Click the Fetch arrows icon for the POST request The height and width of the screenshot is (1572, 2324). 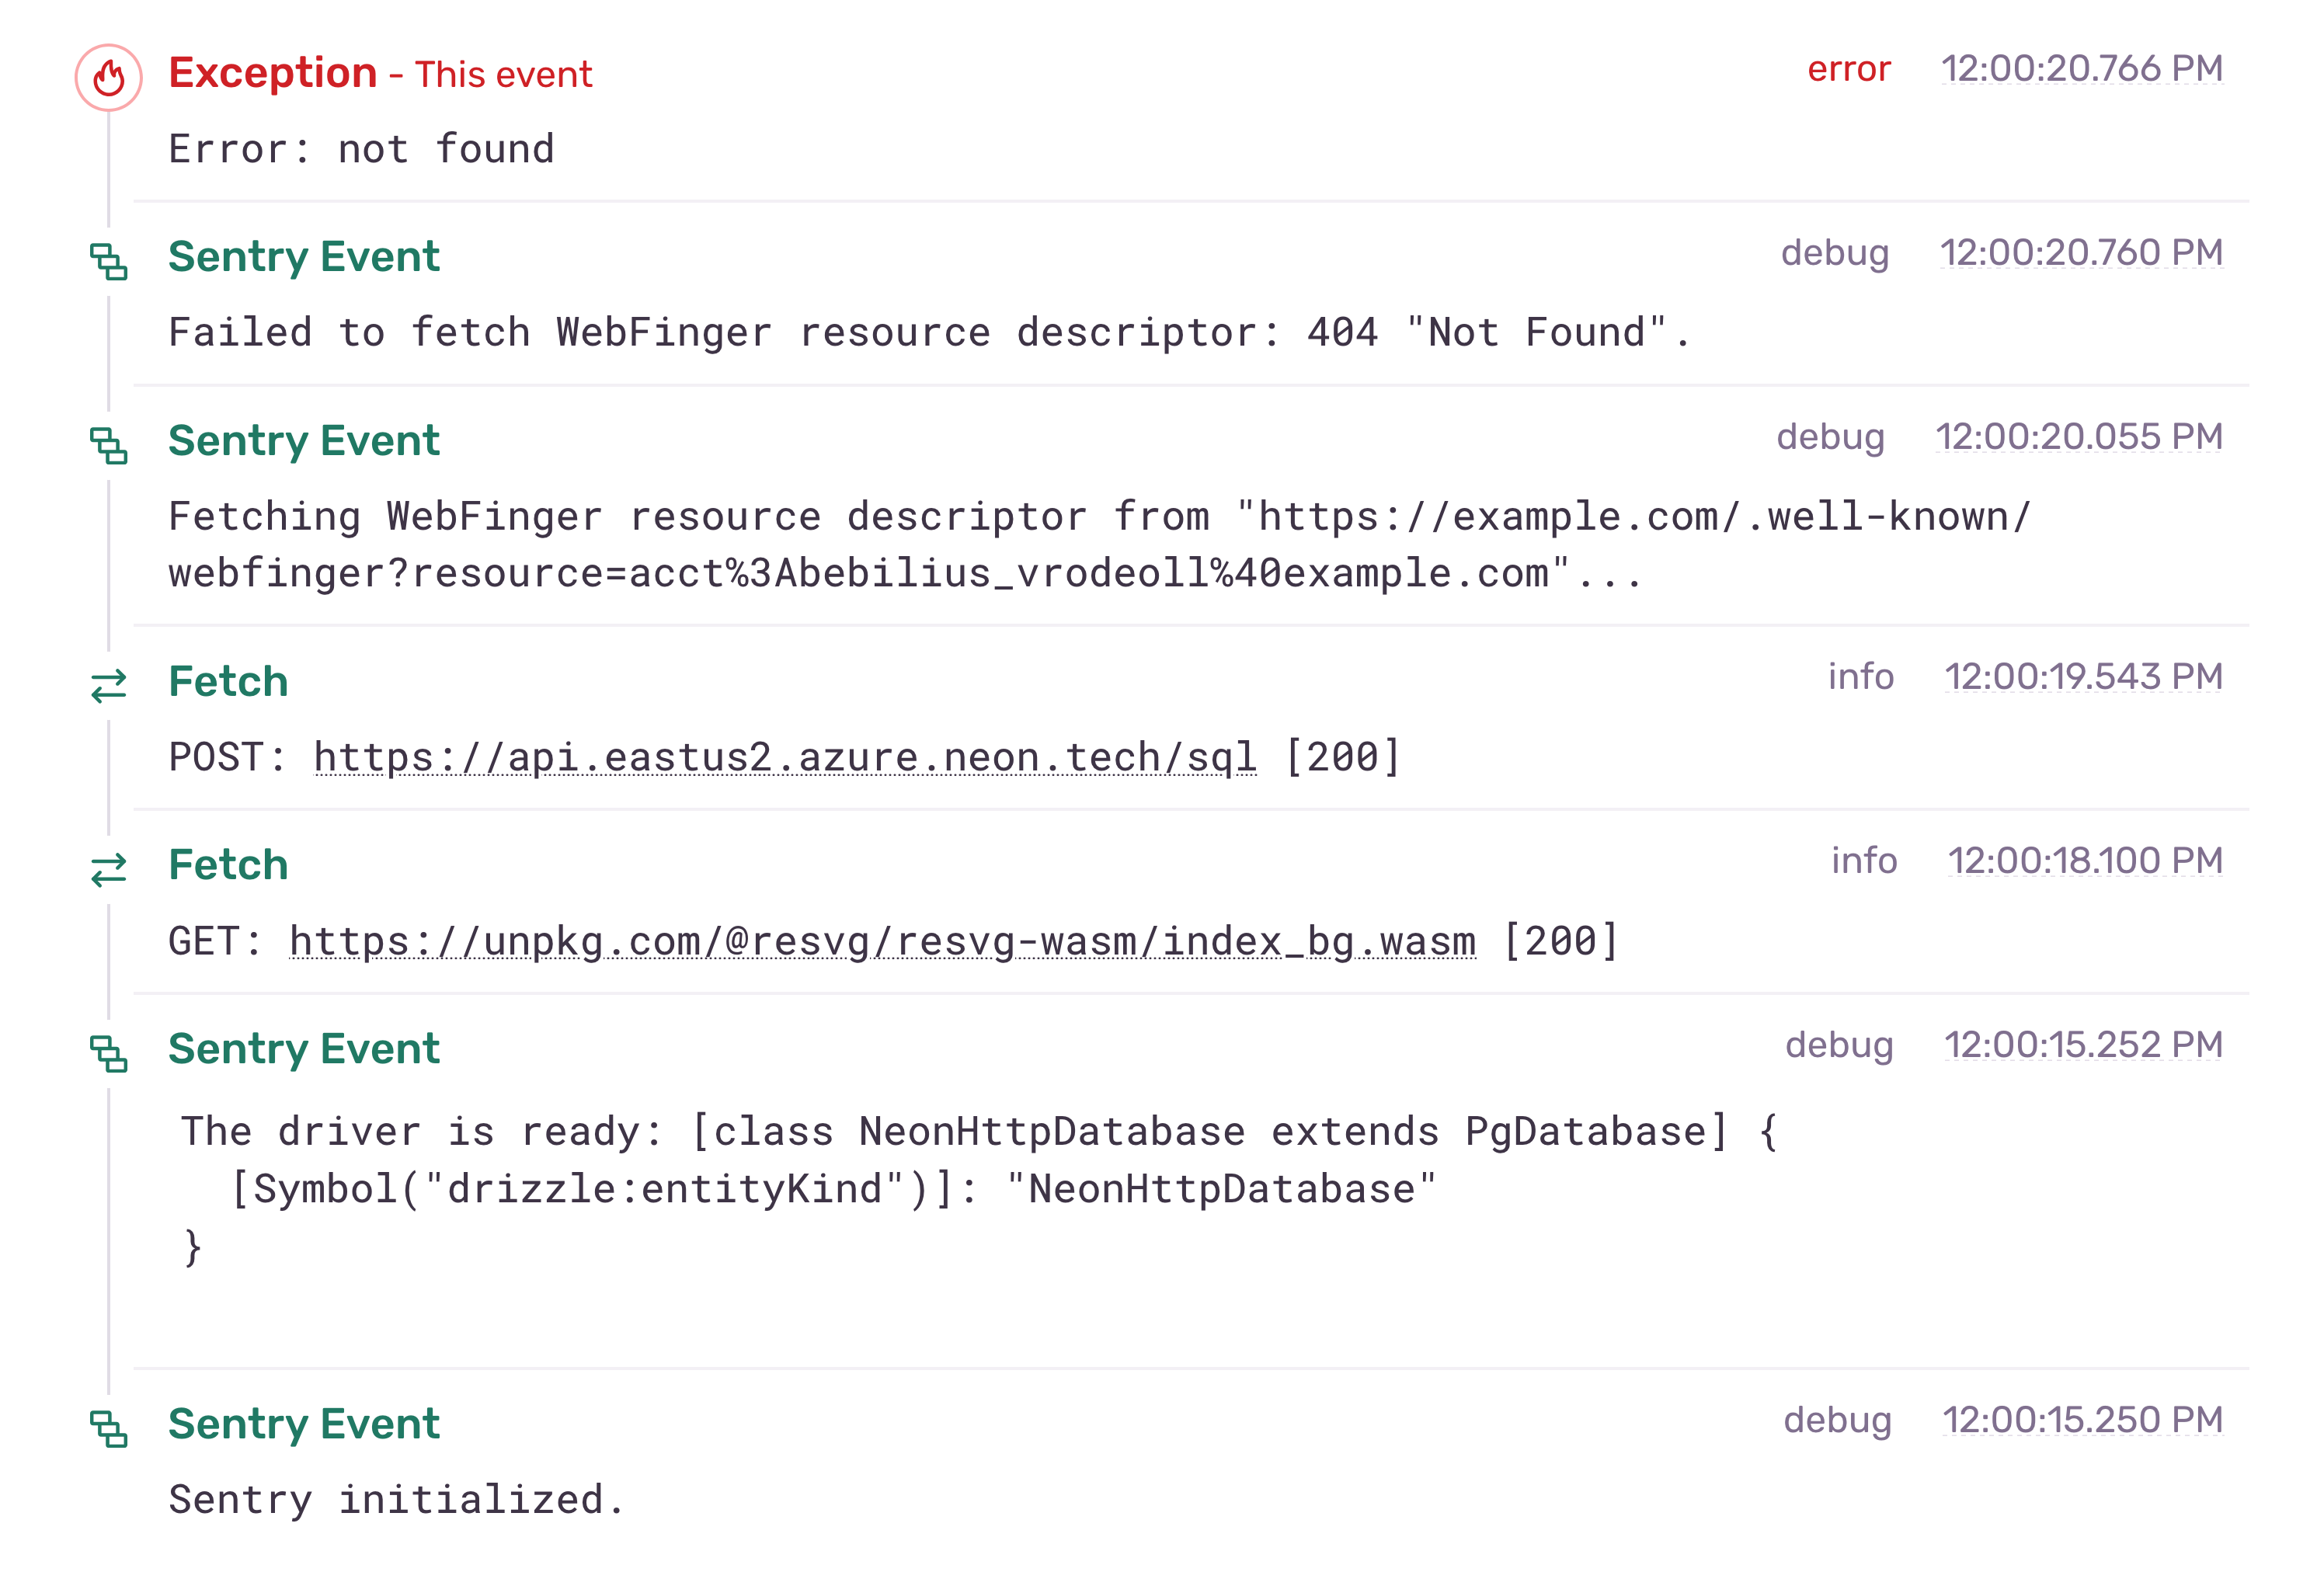(x=108, y=686)
